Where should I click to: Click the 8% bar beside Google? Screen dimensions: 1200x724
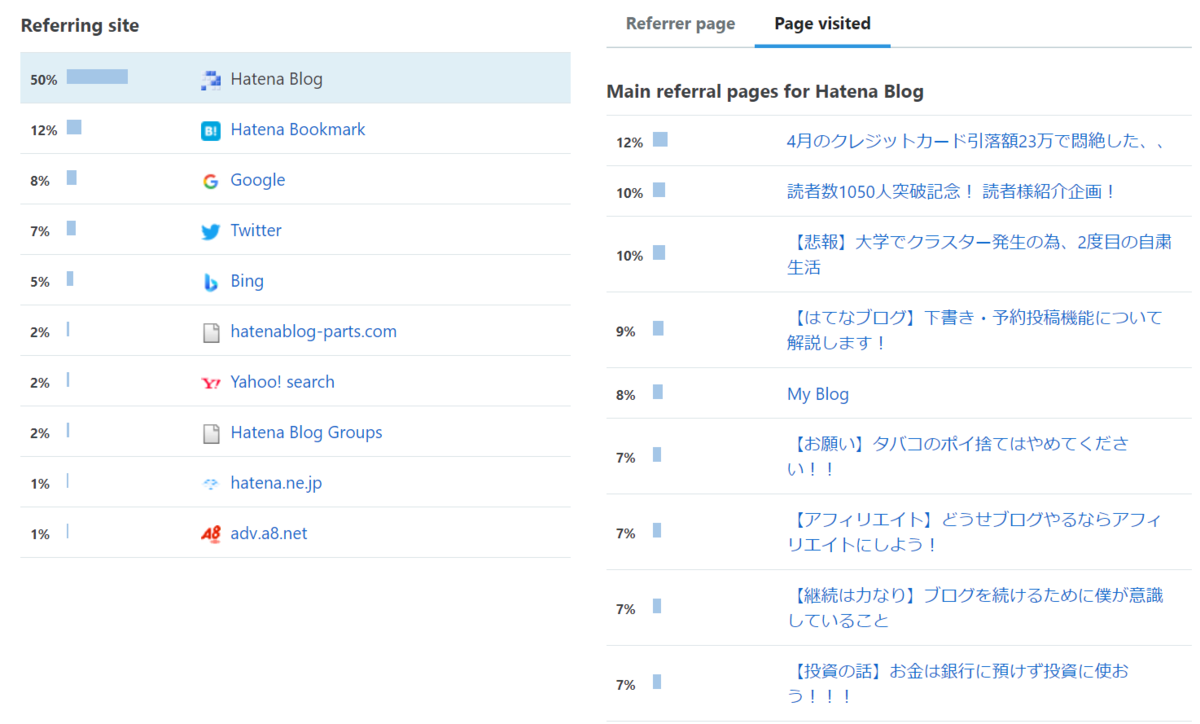[x=72, y=177]
